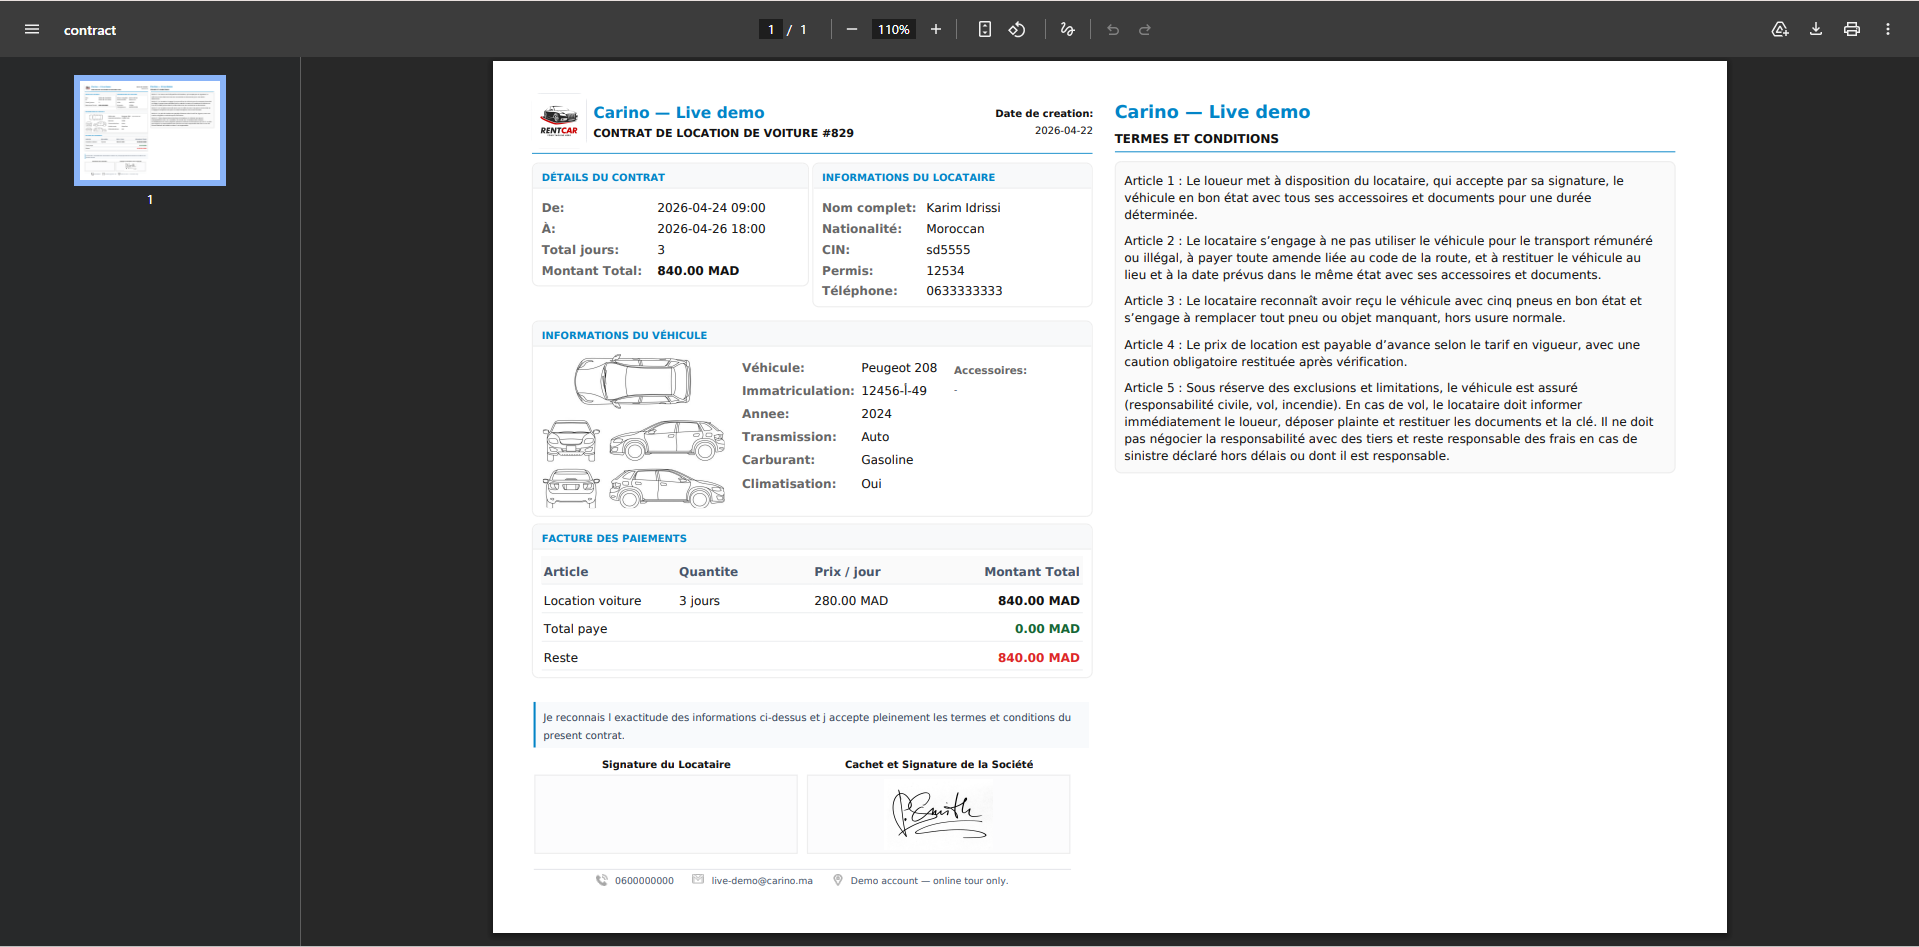Image resolution: width=1919 pixels, height=947 pixels.
Task: Activate the draw annotation tool
Action: [x=1068, y=30]
